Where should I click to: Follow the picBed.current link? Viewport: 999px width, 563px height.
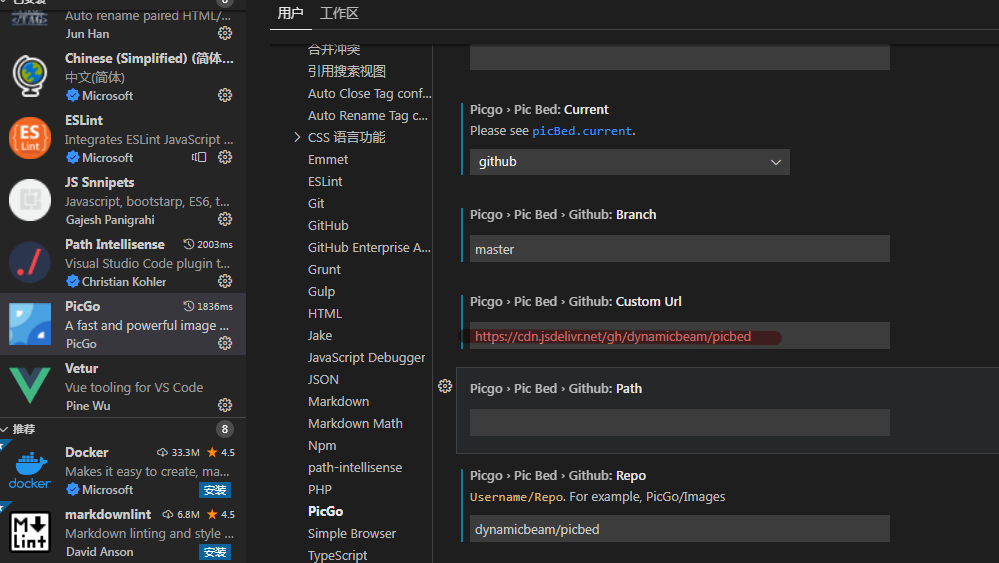click(x=582, y=131)
